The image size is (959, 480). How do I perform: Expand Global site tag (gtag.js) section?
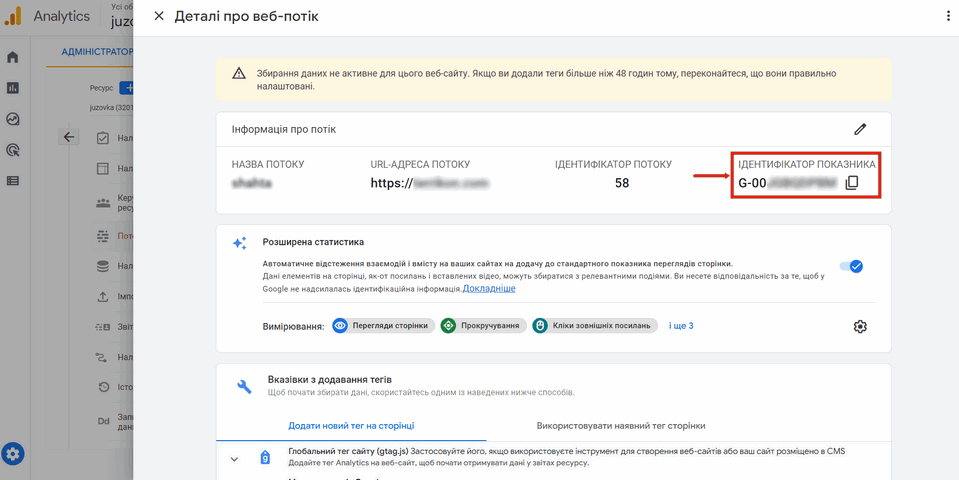[x=234, y=459]
